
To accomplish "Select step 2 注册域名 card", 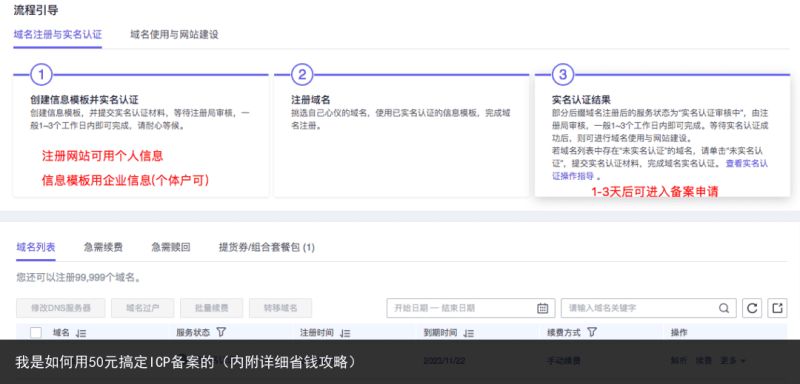I will coord(402,135).
